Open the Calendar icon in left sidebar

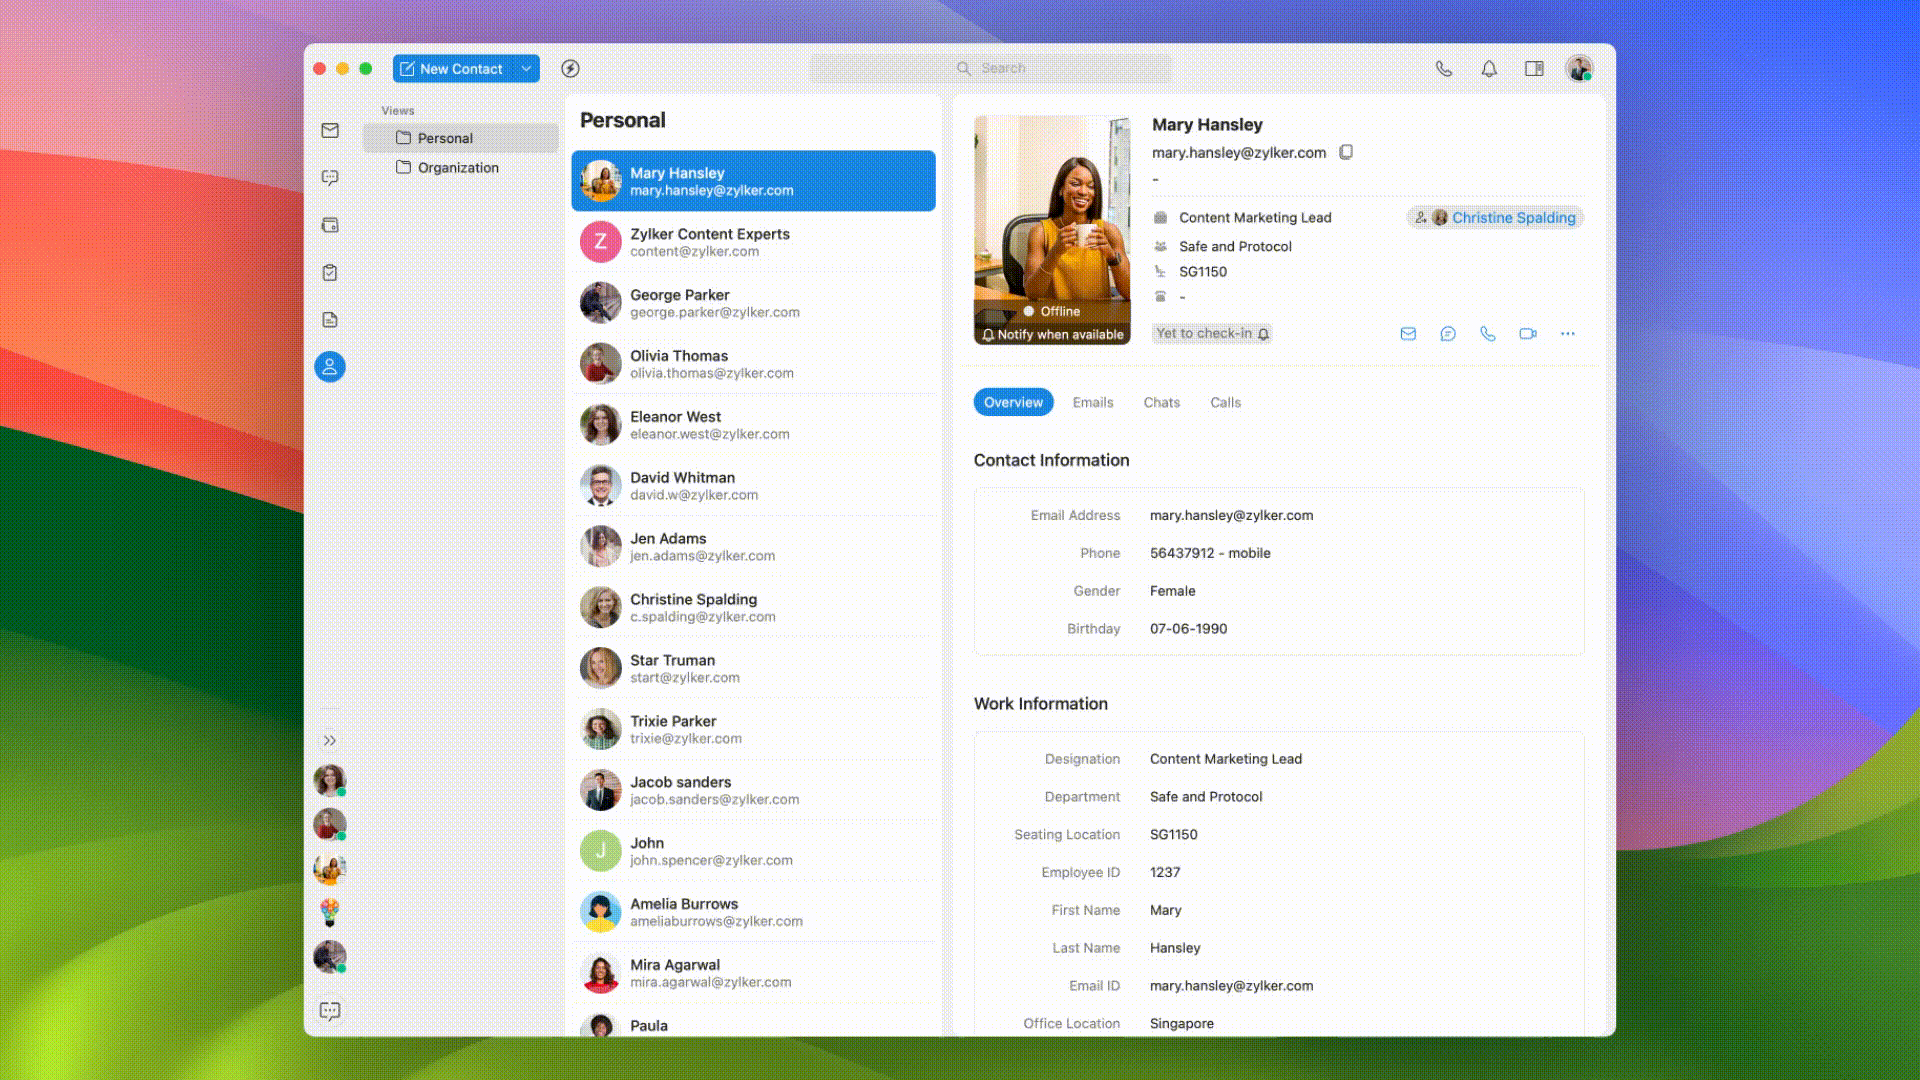(330, 225)
